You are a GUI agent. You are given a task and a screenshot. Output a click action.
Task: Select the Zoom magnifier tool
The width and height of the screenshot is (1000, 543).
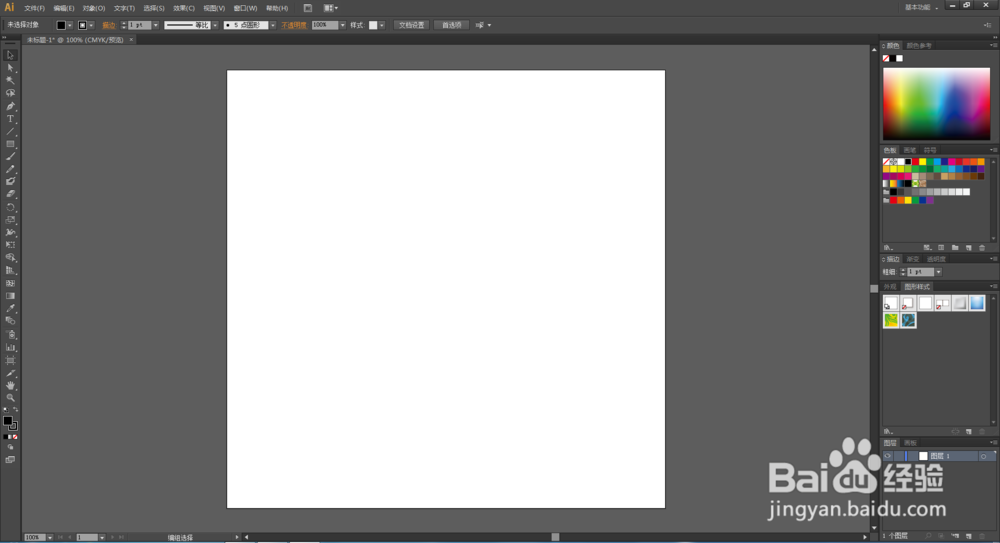[x=10, y=398]
